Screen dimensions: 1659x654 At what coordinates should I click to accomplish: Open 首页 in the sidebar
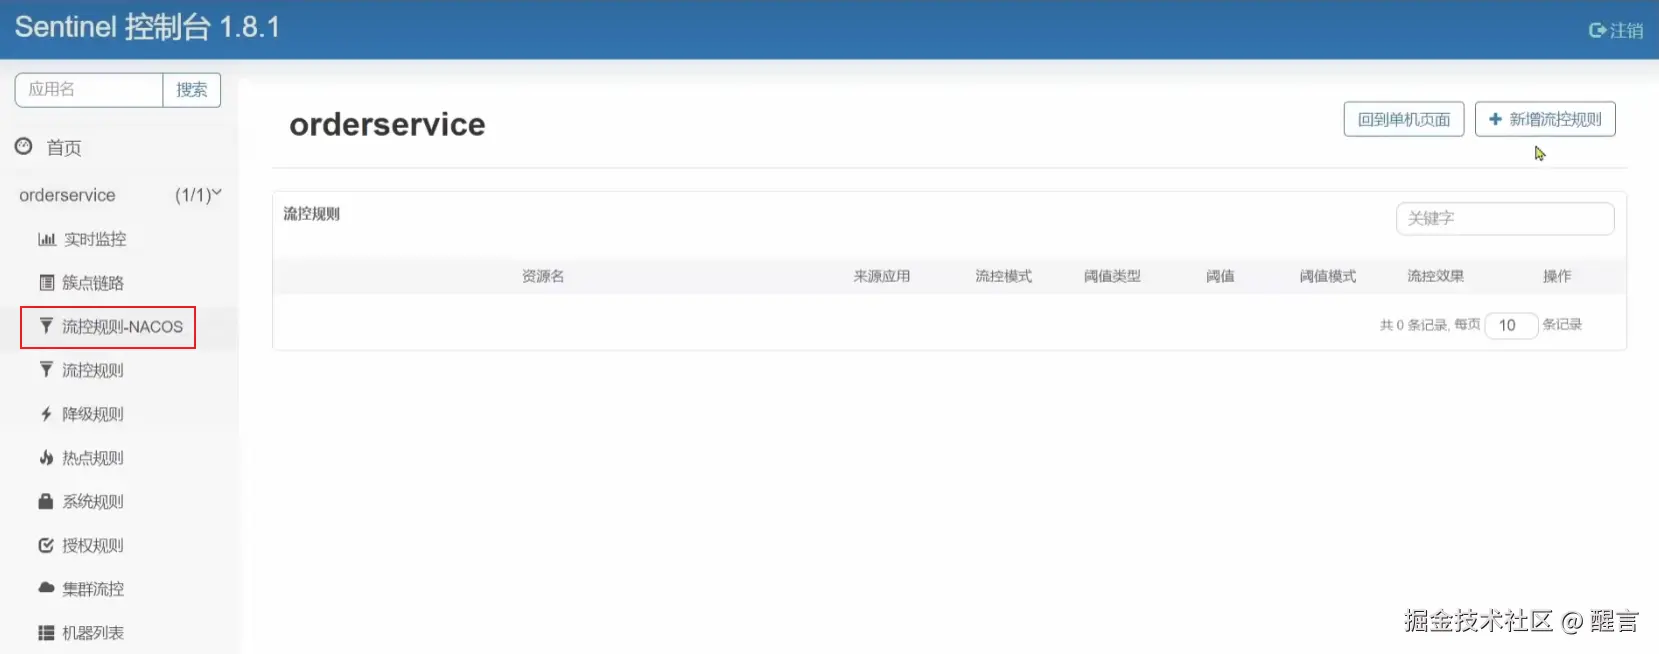64,148
